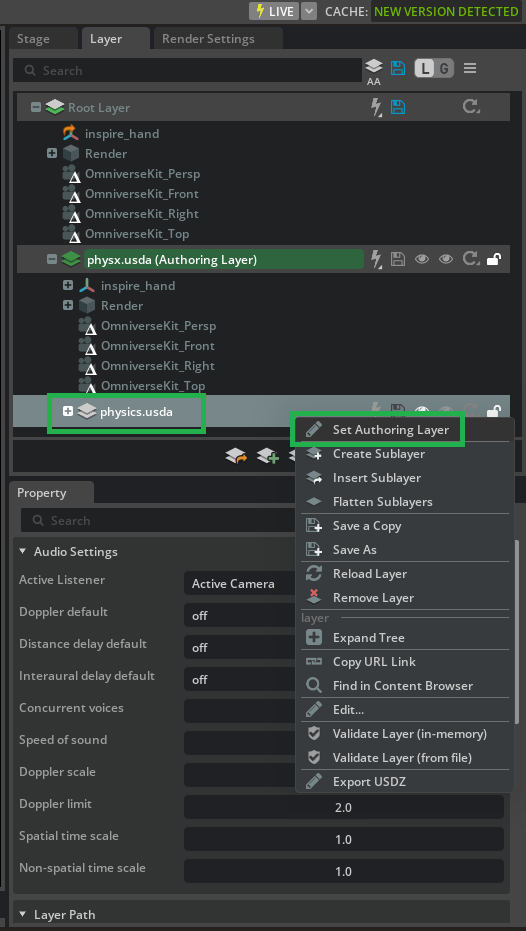
Task: Open the Active Listener dropdown
Action: pos(241,584)
